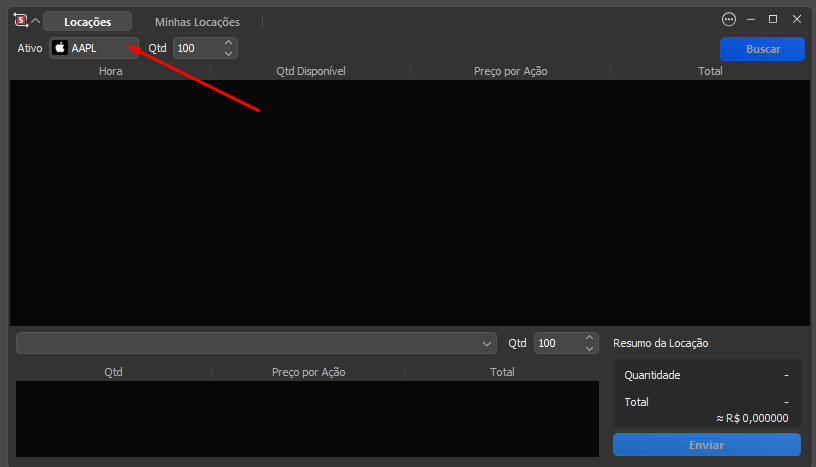Open the three-dots options menu
Image resolution: width=816 pixels, height=467 pixels.
point(729,19)
